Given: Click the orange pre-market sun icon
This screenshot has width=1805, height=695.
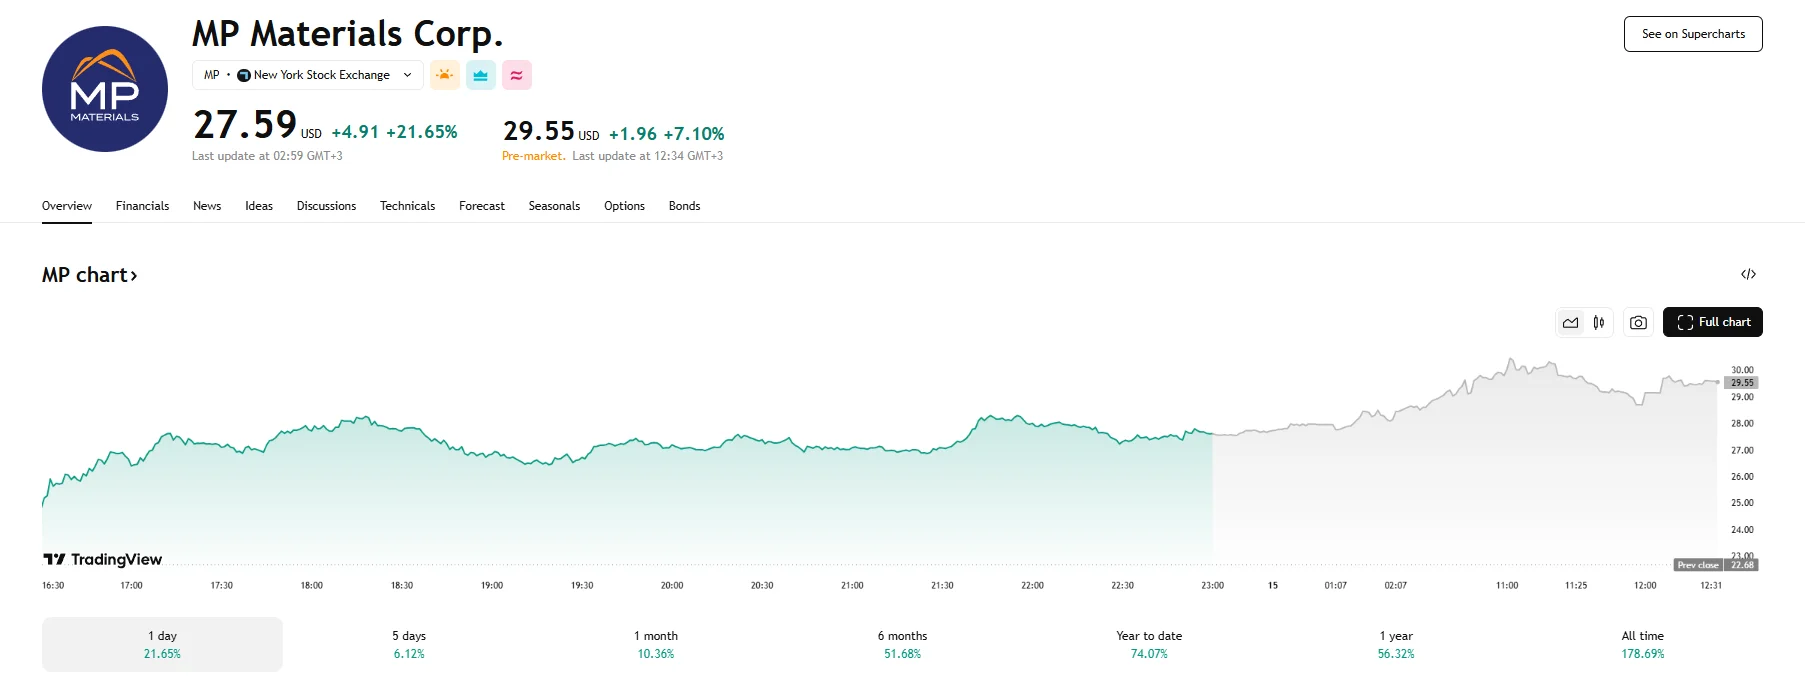Looking at the screenshot, I should (x=445, y=75).
